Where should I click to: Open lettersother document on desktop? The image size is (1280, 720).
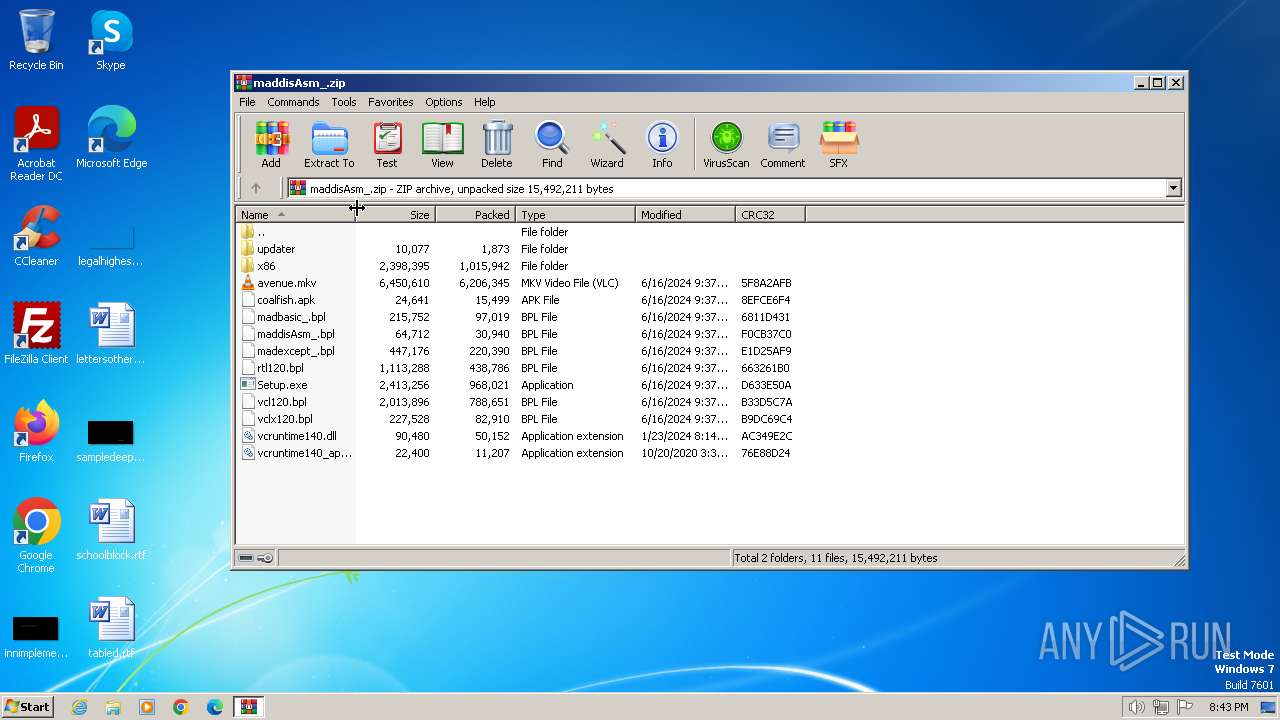(x=111, y=333)
